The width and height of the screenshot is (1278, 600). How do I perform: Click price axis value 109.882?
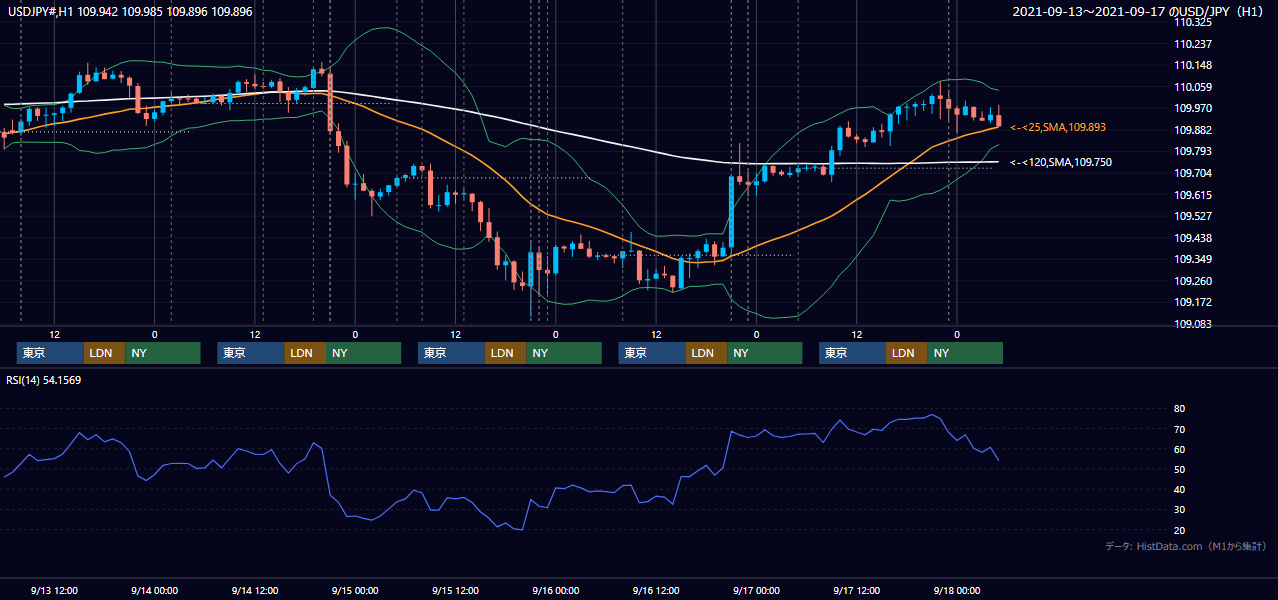tap(1193, 130)
